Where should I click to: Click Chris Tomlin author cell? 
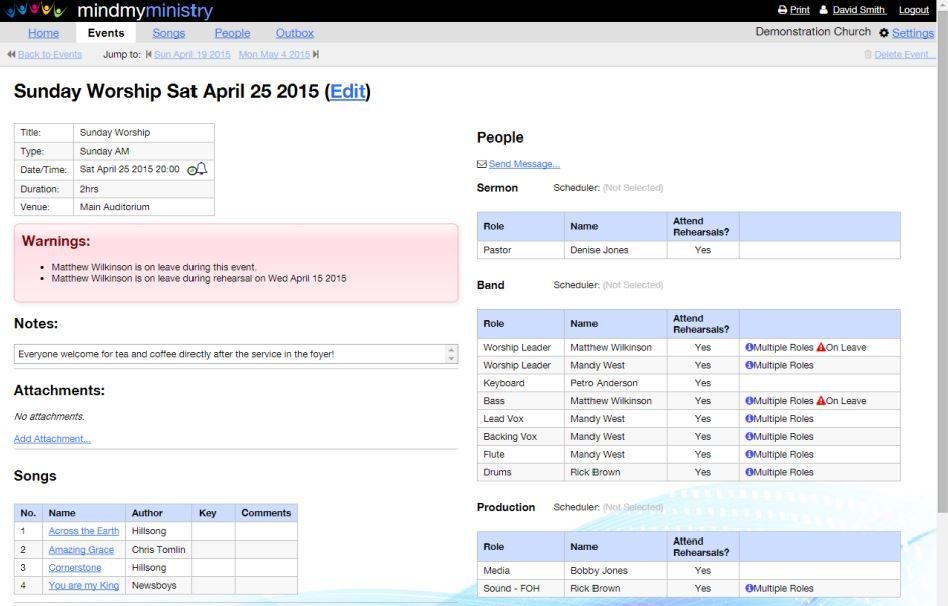click(x=158, y=550)
